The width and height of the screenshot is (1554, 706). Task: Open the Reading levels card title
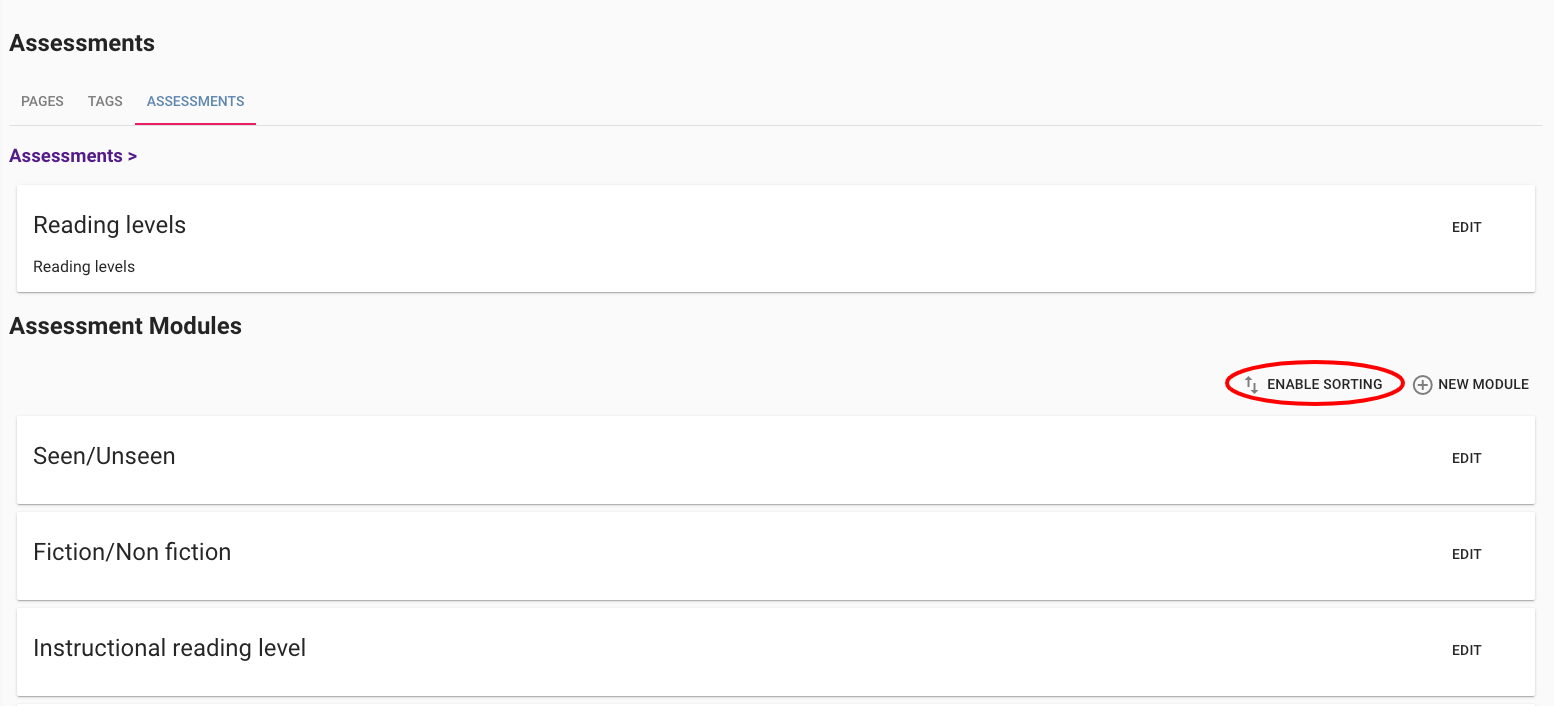pos(109,225)
